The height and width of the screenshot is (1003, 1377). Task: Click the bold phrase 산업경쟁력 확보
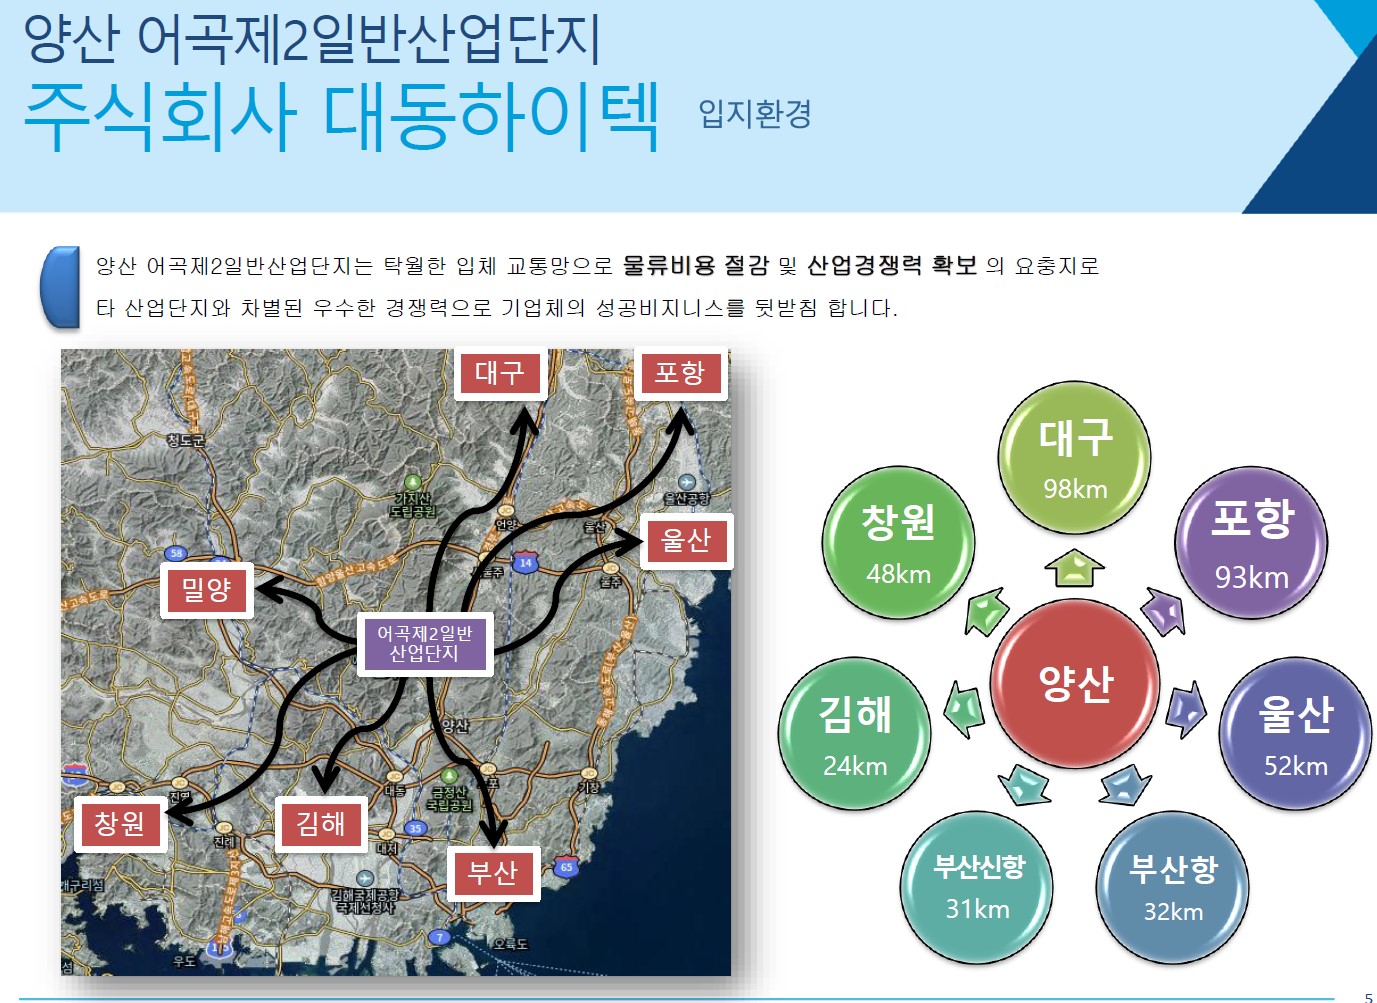point(892,265)
